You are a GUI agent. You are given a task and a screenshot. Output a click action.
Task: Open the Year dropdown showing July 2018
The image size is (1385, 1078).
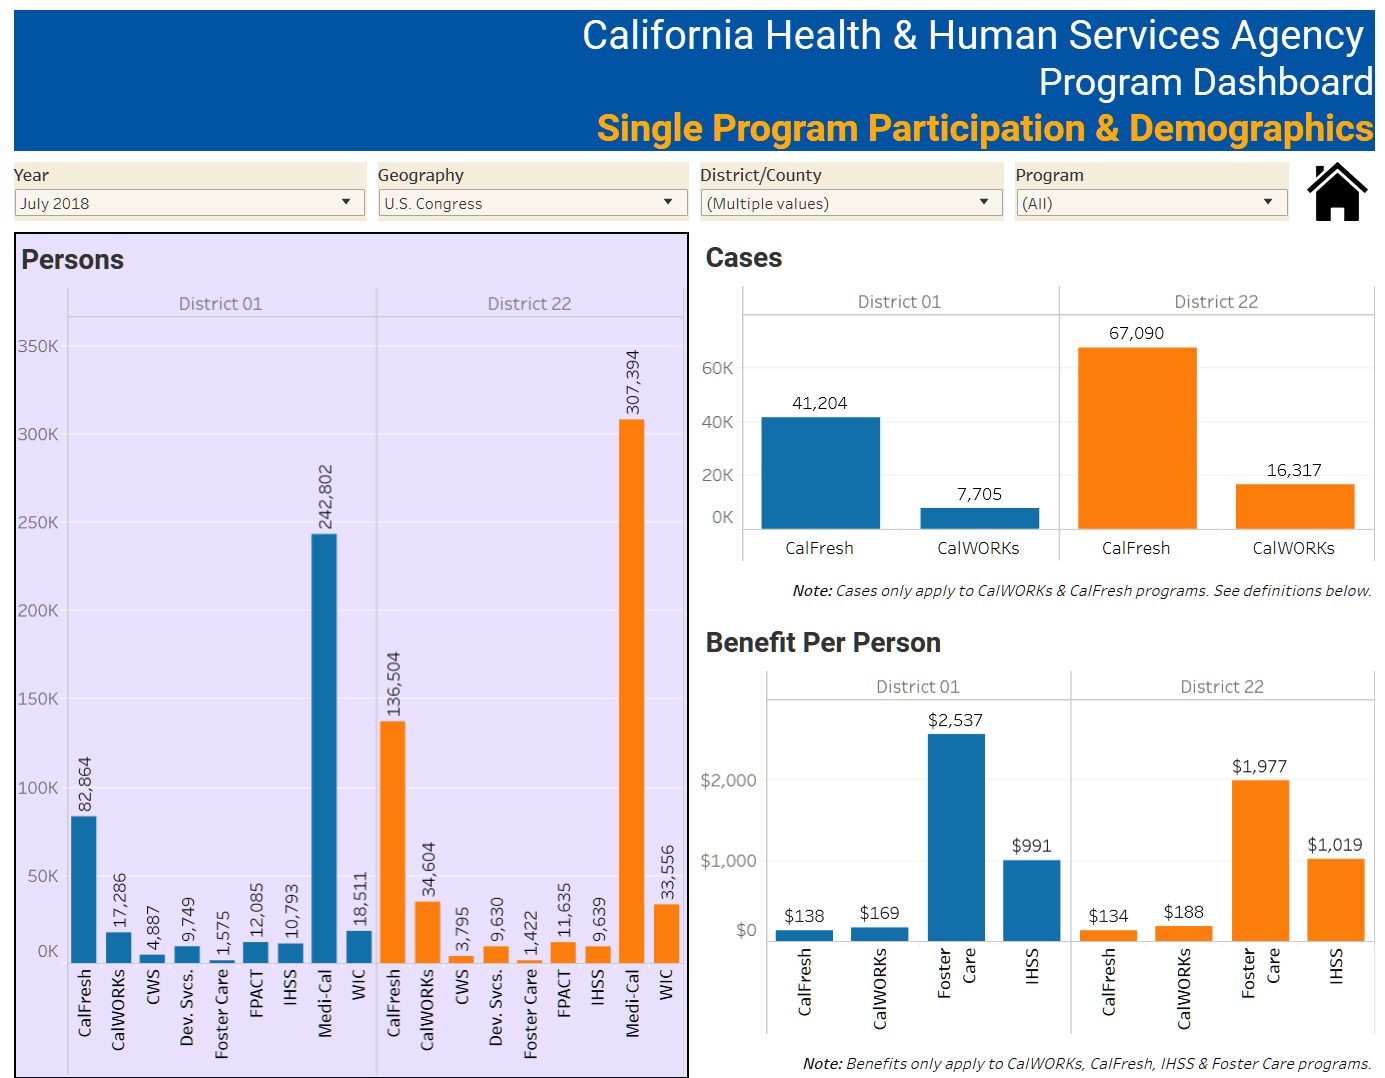[188, 203]
